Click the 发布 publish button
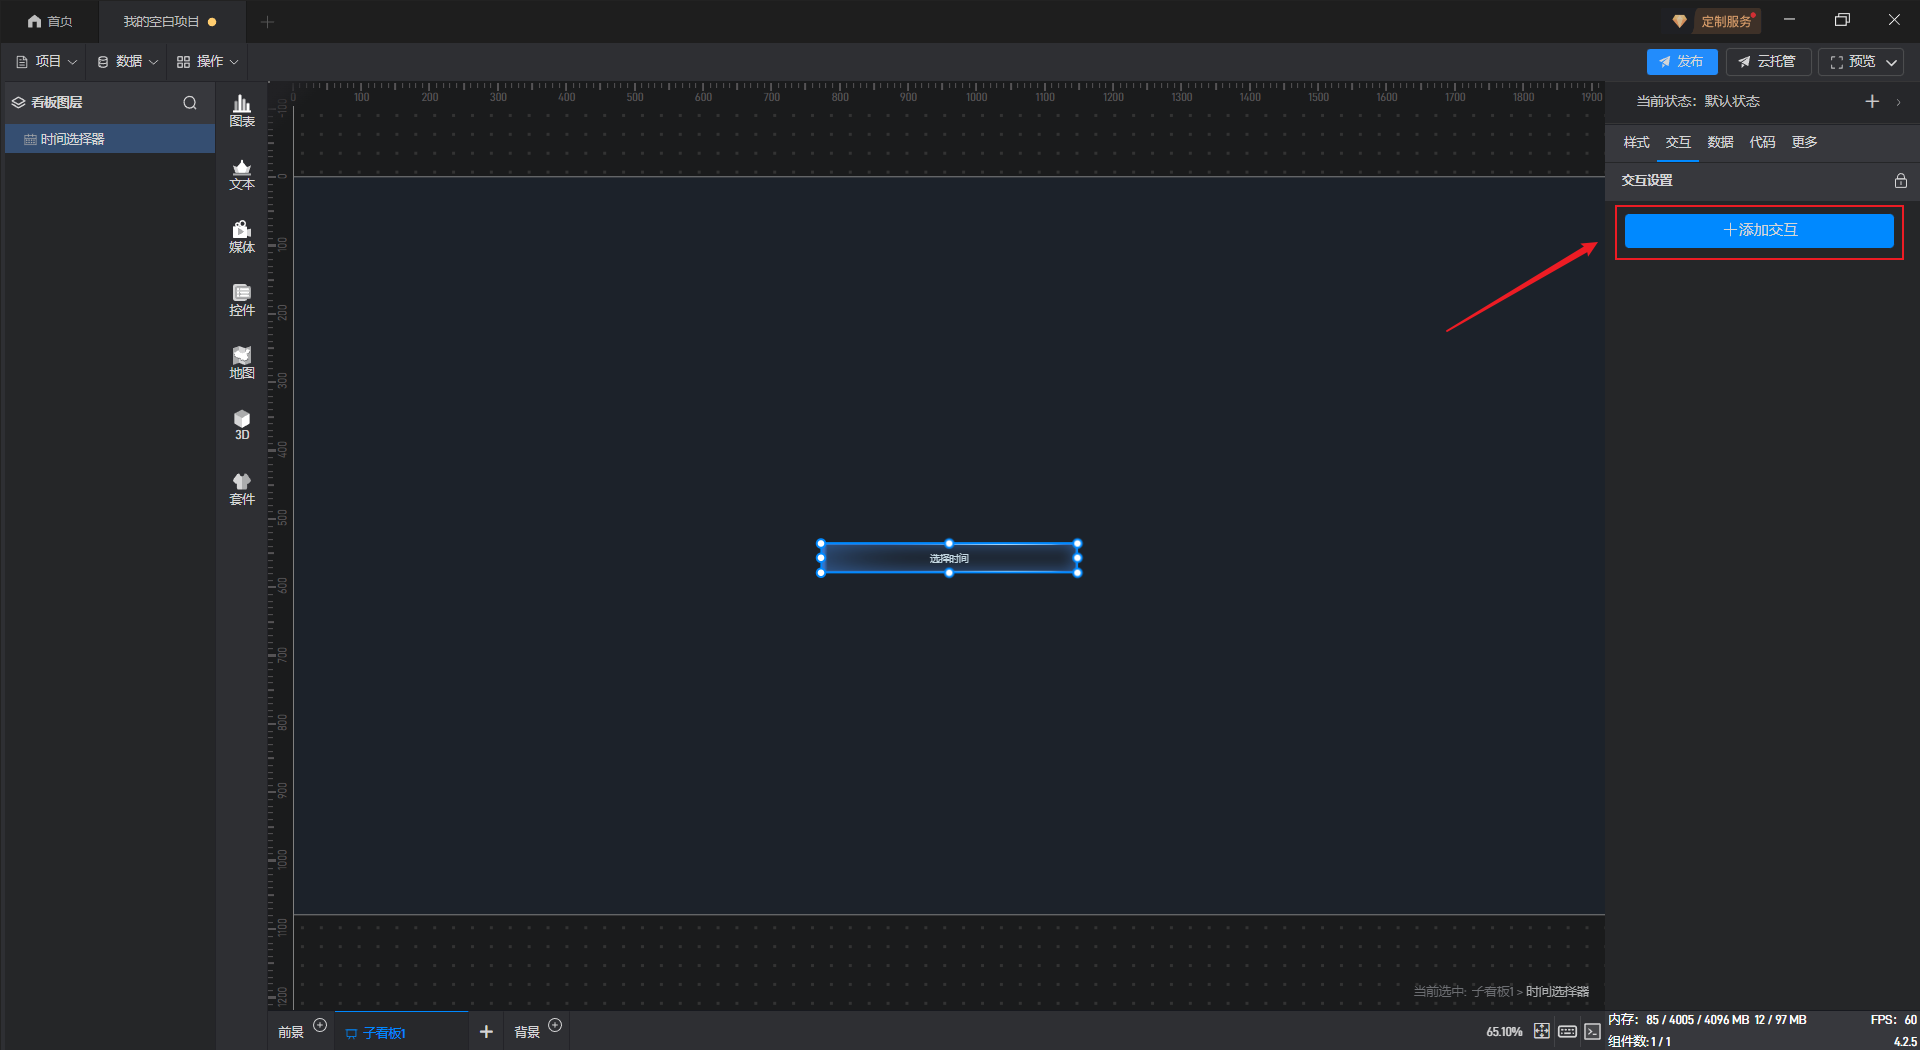The height and width of the screenshot is (1050, 1920). (1681, 62)
